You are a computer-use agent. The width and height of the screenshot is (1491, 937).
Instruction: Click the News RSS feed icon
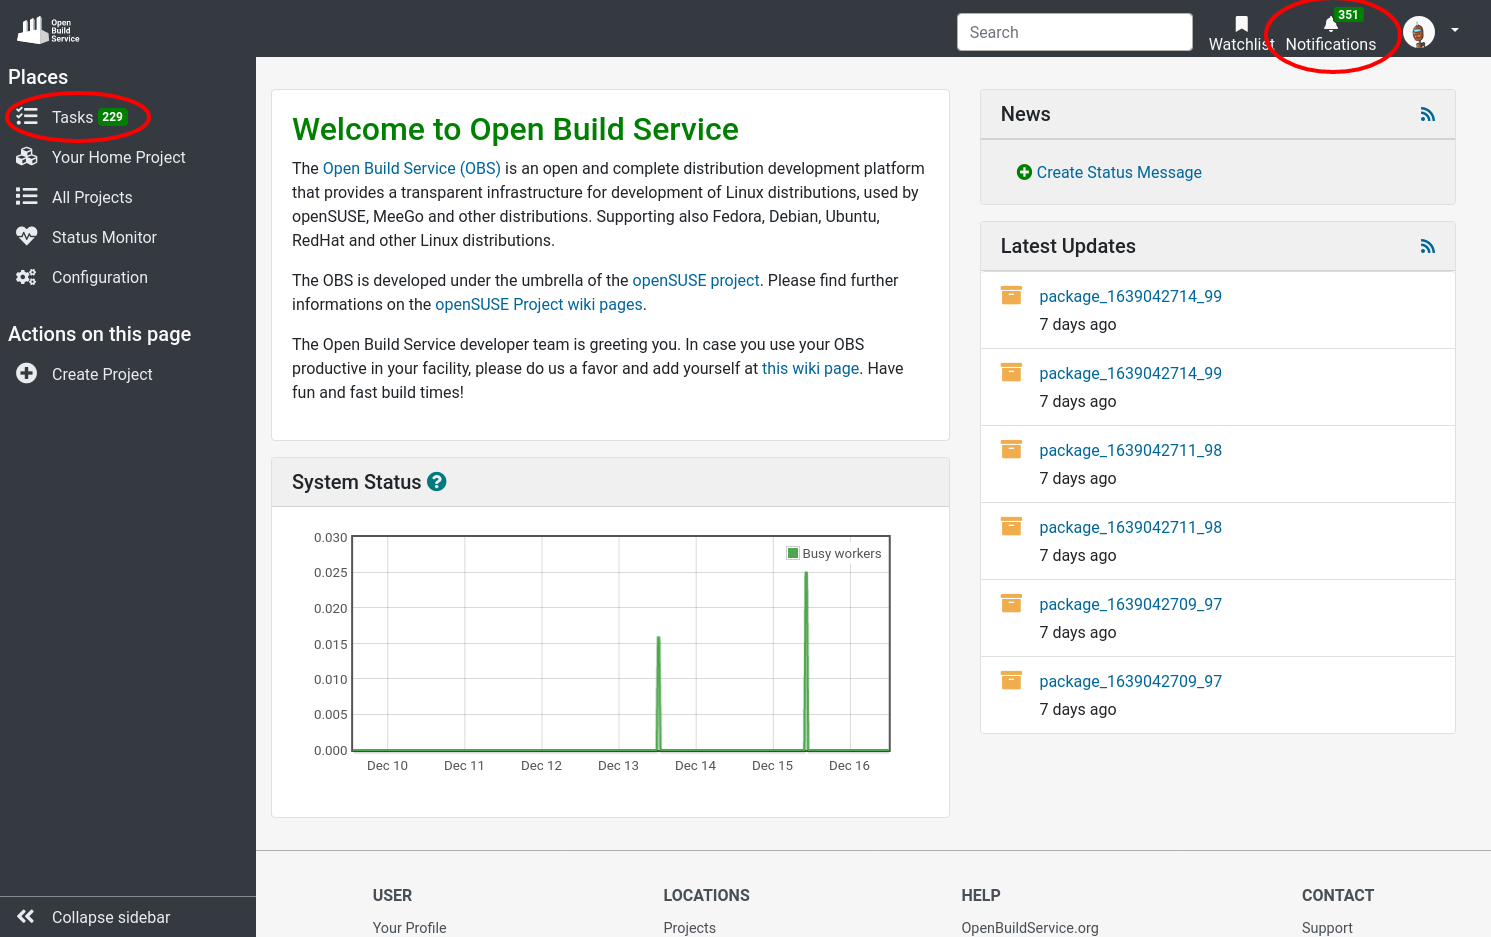[1427, 115]
